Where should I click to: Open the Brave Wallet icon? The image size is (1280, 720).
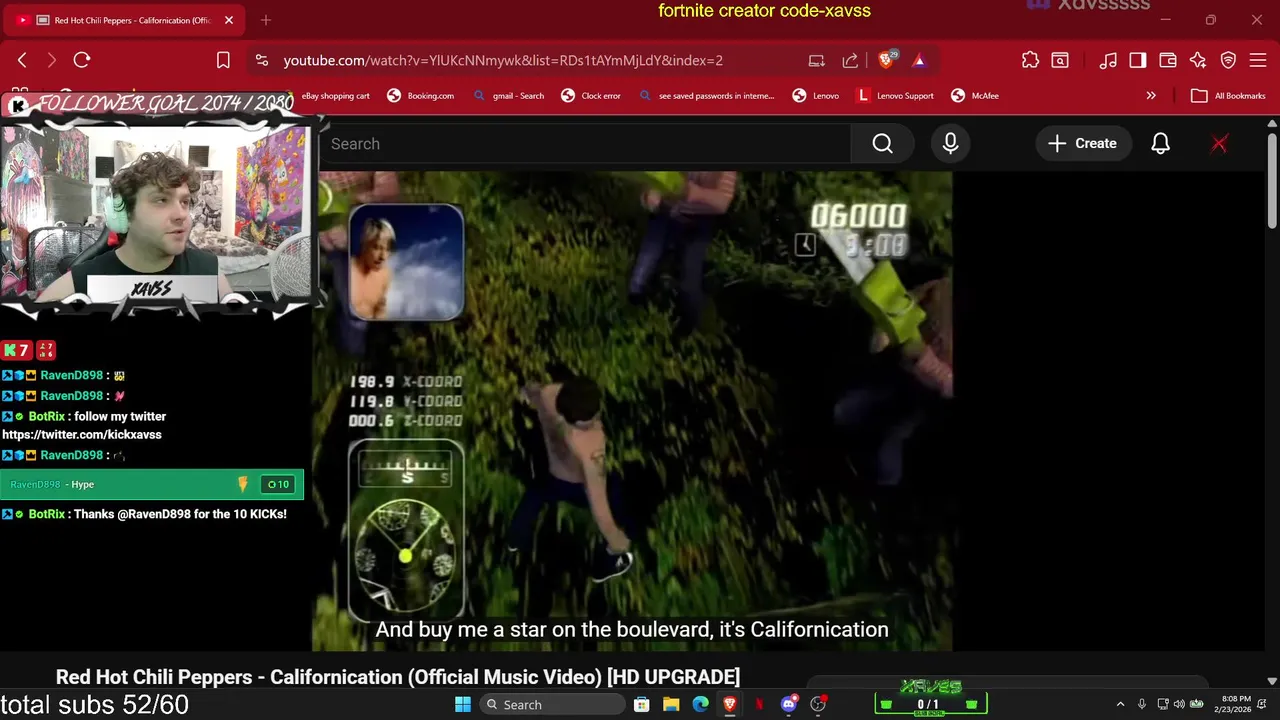[x=1168, y=60]
